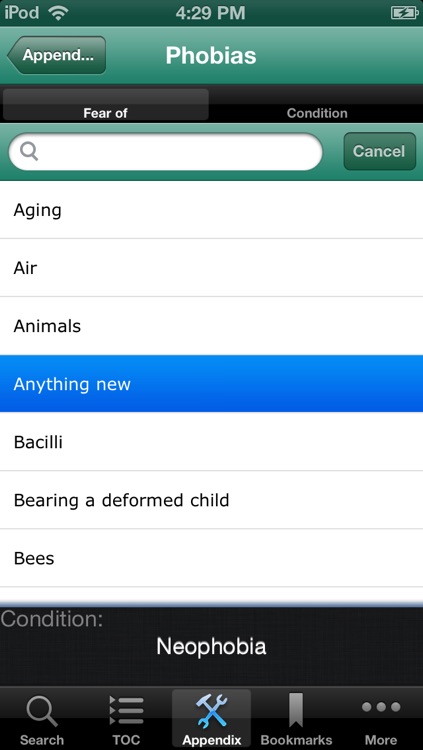The image size is (423, 750).
Task: Tap the magnifier icon in search field
Action: pos(29,151)
